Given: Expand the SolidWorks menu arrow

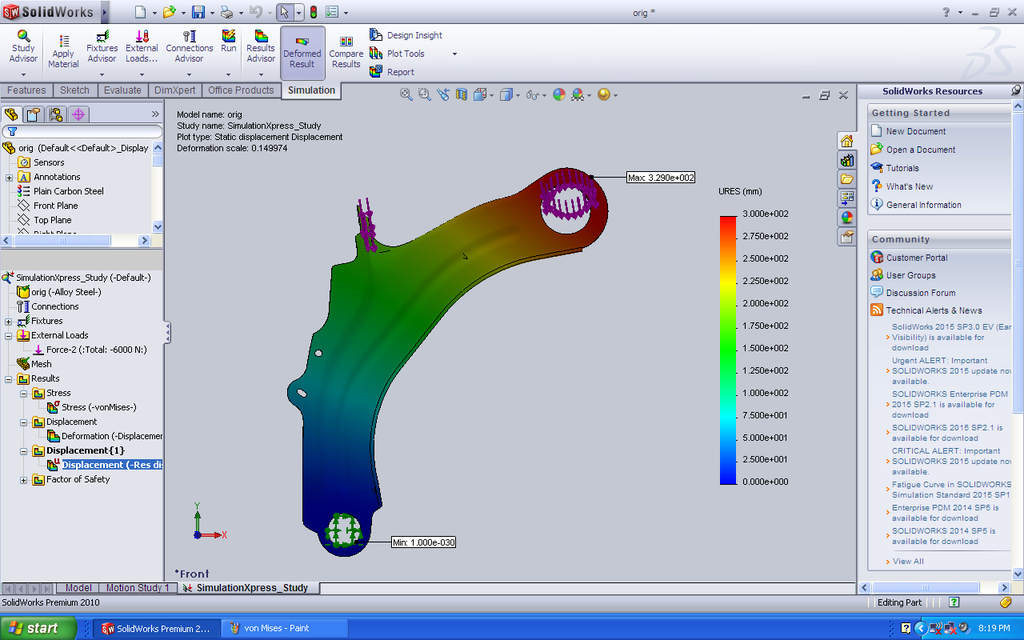Looking at the screenshot, I should 104,12.
